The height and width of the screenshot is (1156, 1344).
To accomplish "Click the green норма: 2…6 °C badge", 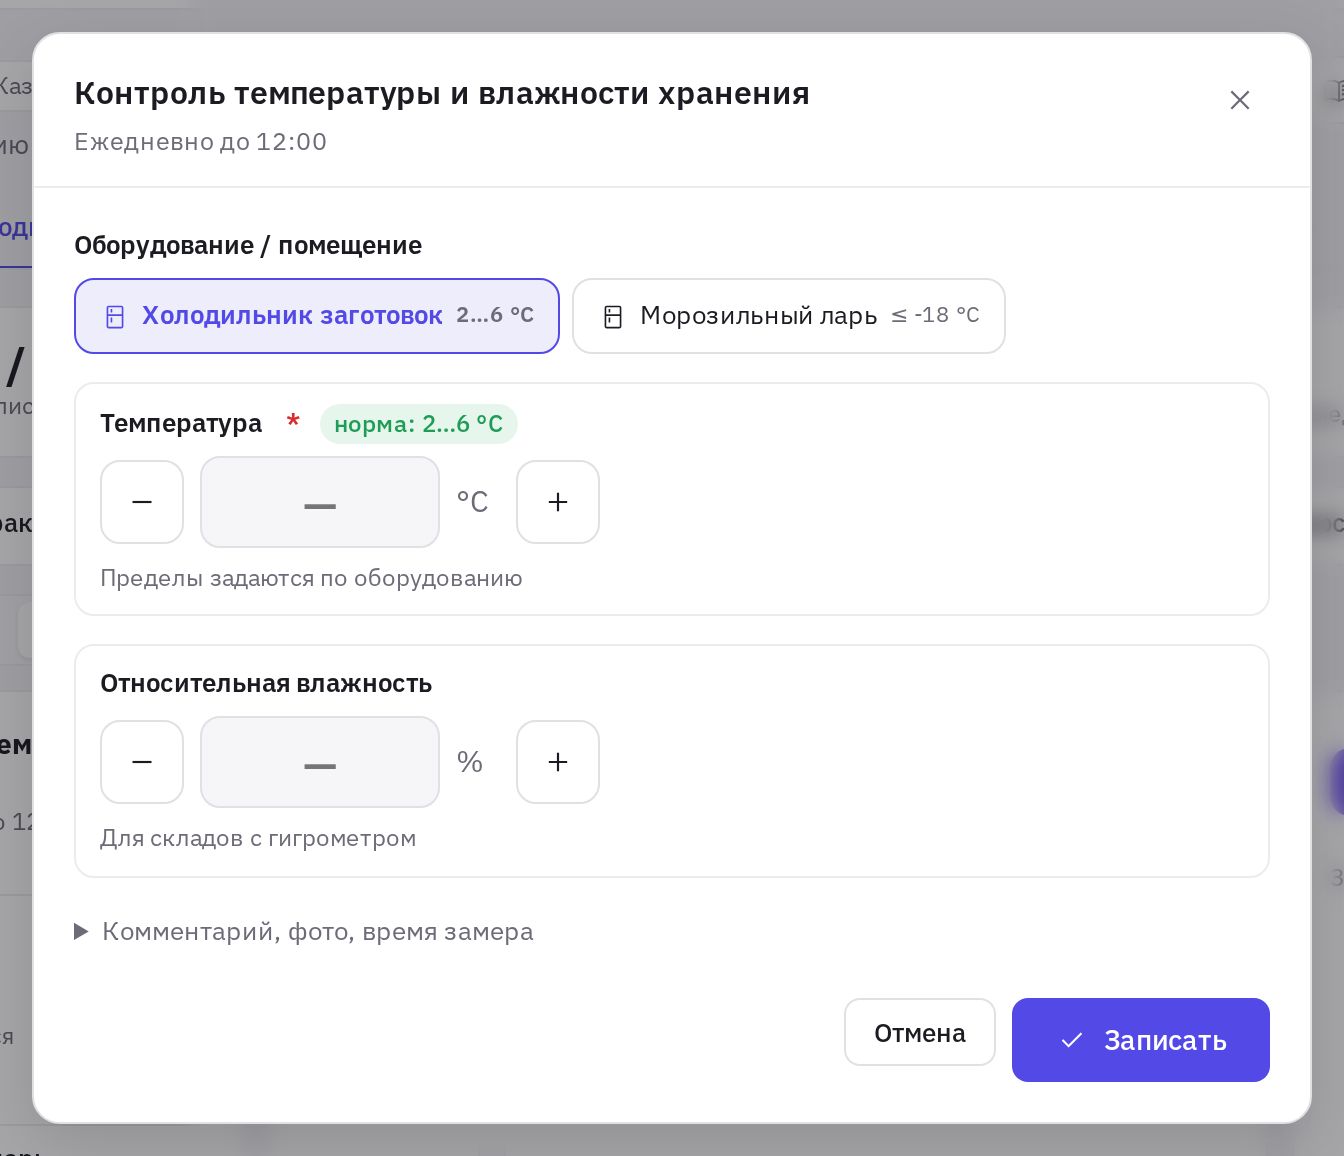I will click(418, 424).
